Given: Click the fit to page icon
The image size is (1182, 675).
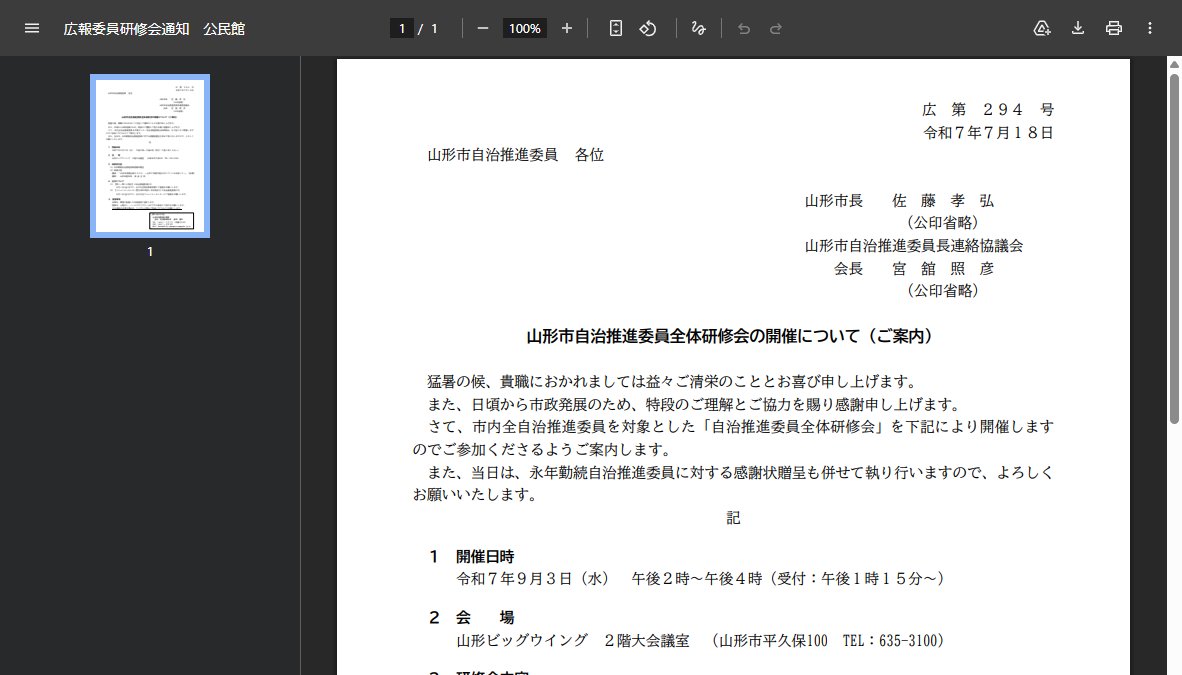Looking at the screenshot, I should 616,29.
